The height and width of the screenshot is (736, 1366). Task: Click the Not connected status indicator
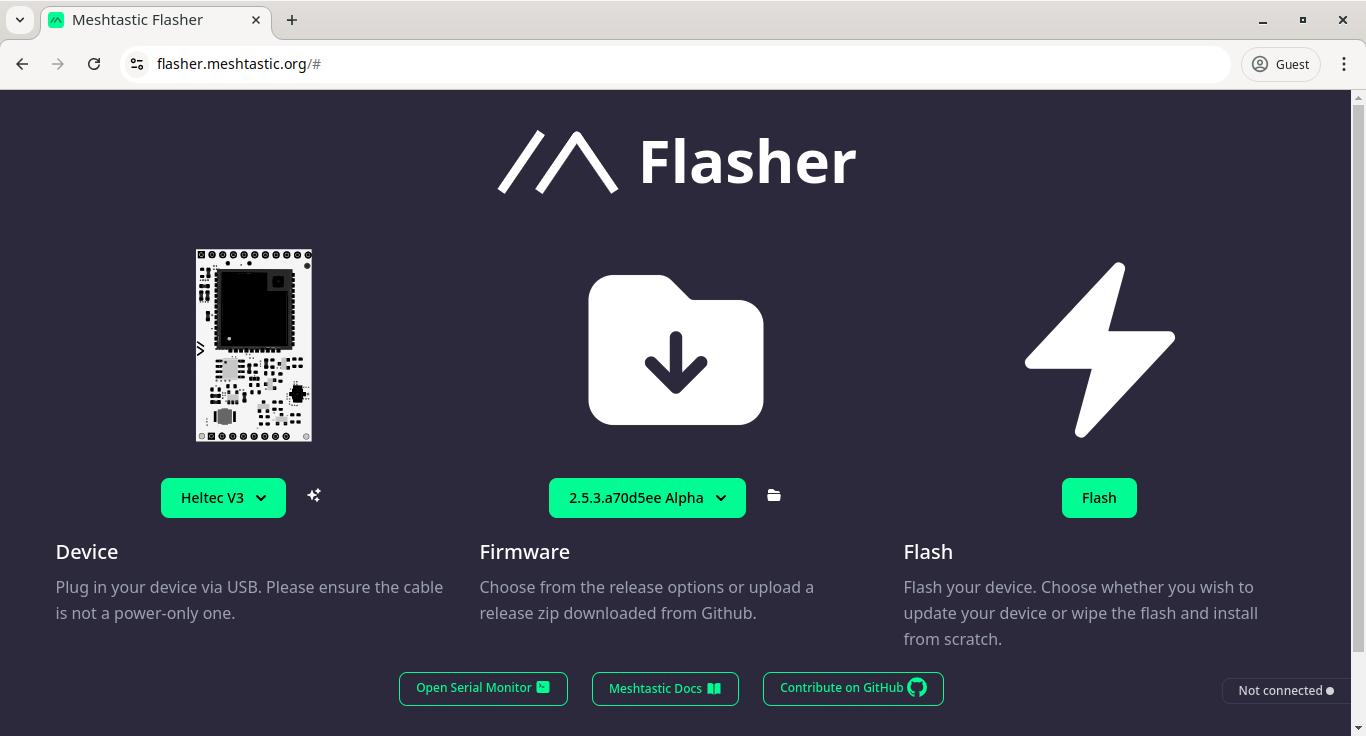click(x=1286, y=690)
